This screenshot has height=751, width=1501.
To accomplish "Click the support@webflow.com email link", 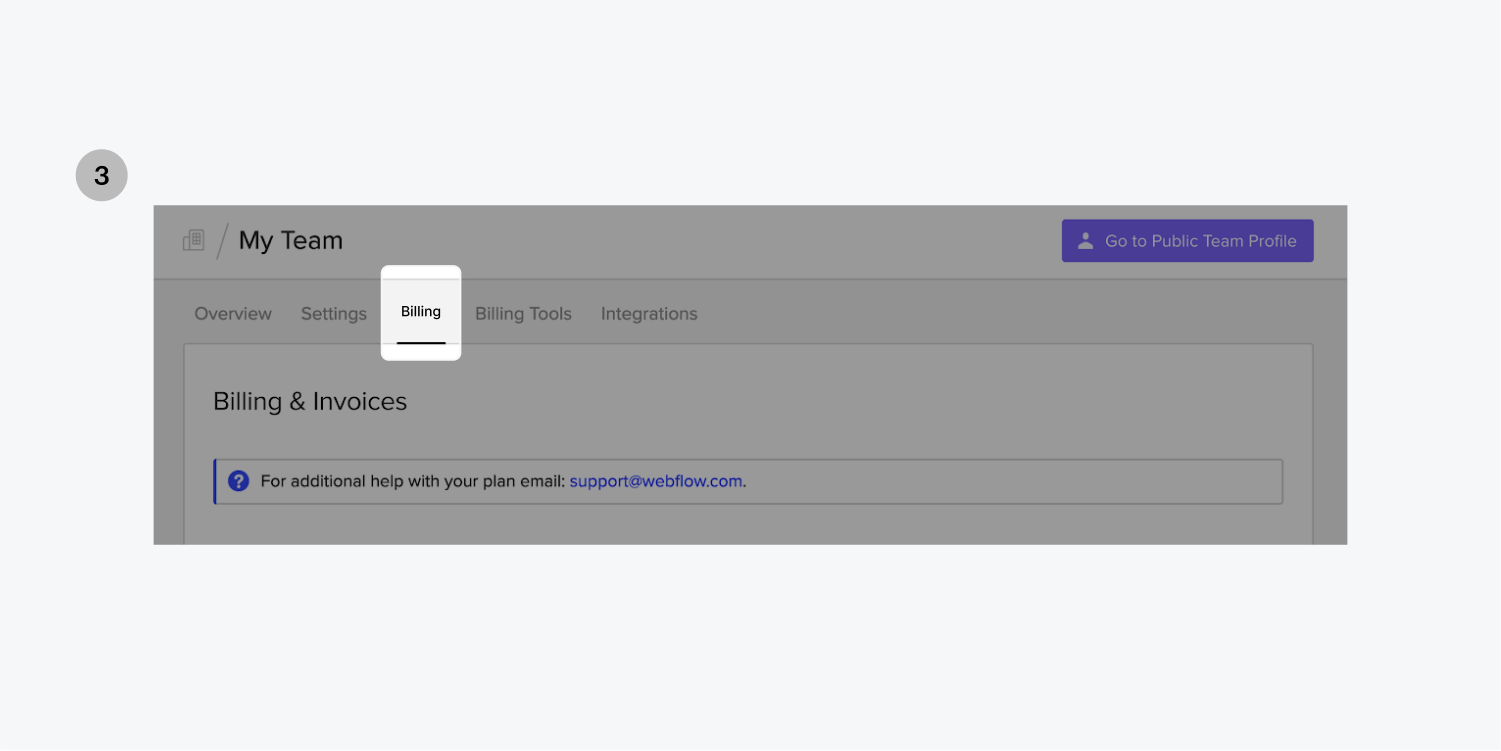I will 656,481.
